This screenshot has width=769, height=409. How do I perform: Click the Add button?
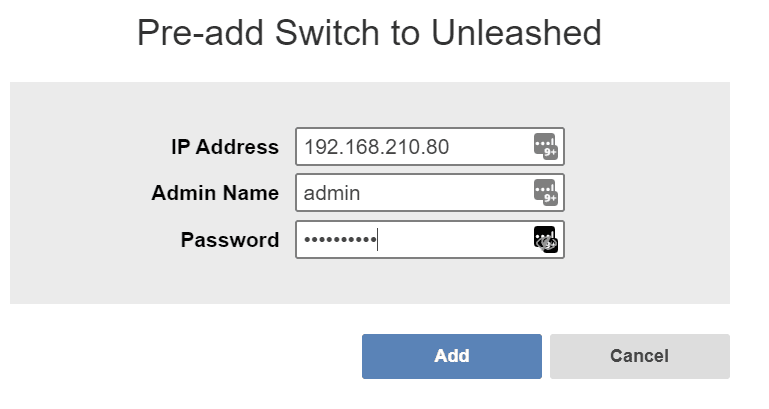point(452,357)
